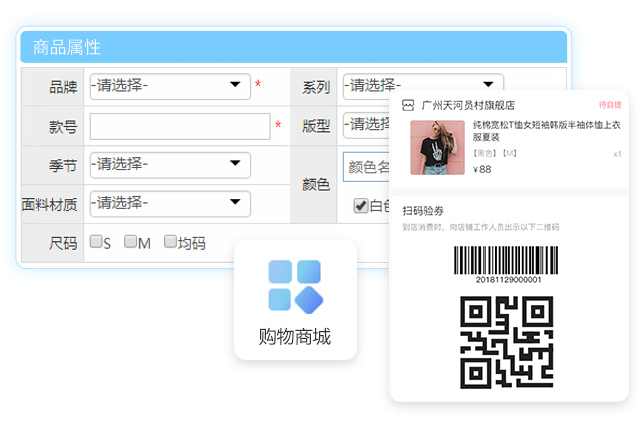The image size is (642, 447).
Task: Focus the 款号 text input field
Action: tap(179, 126)
